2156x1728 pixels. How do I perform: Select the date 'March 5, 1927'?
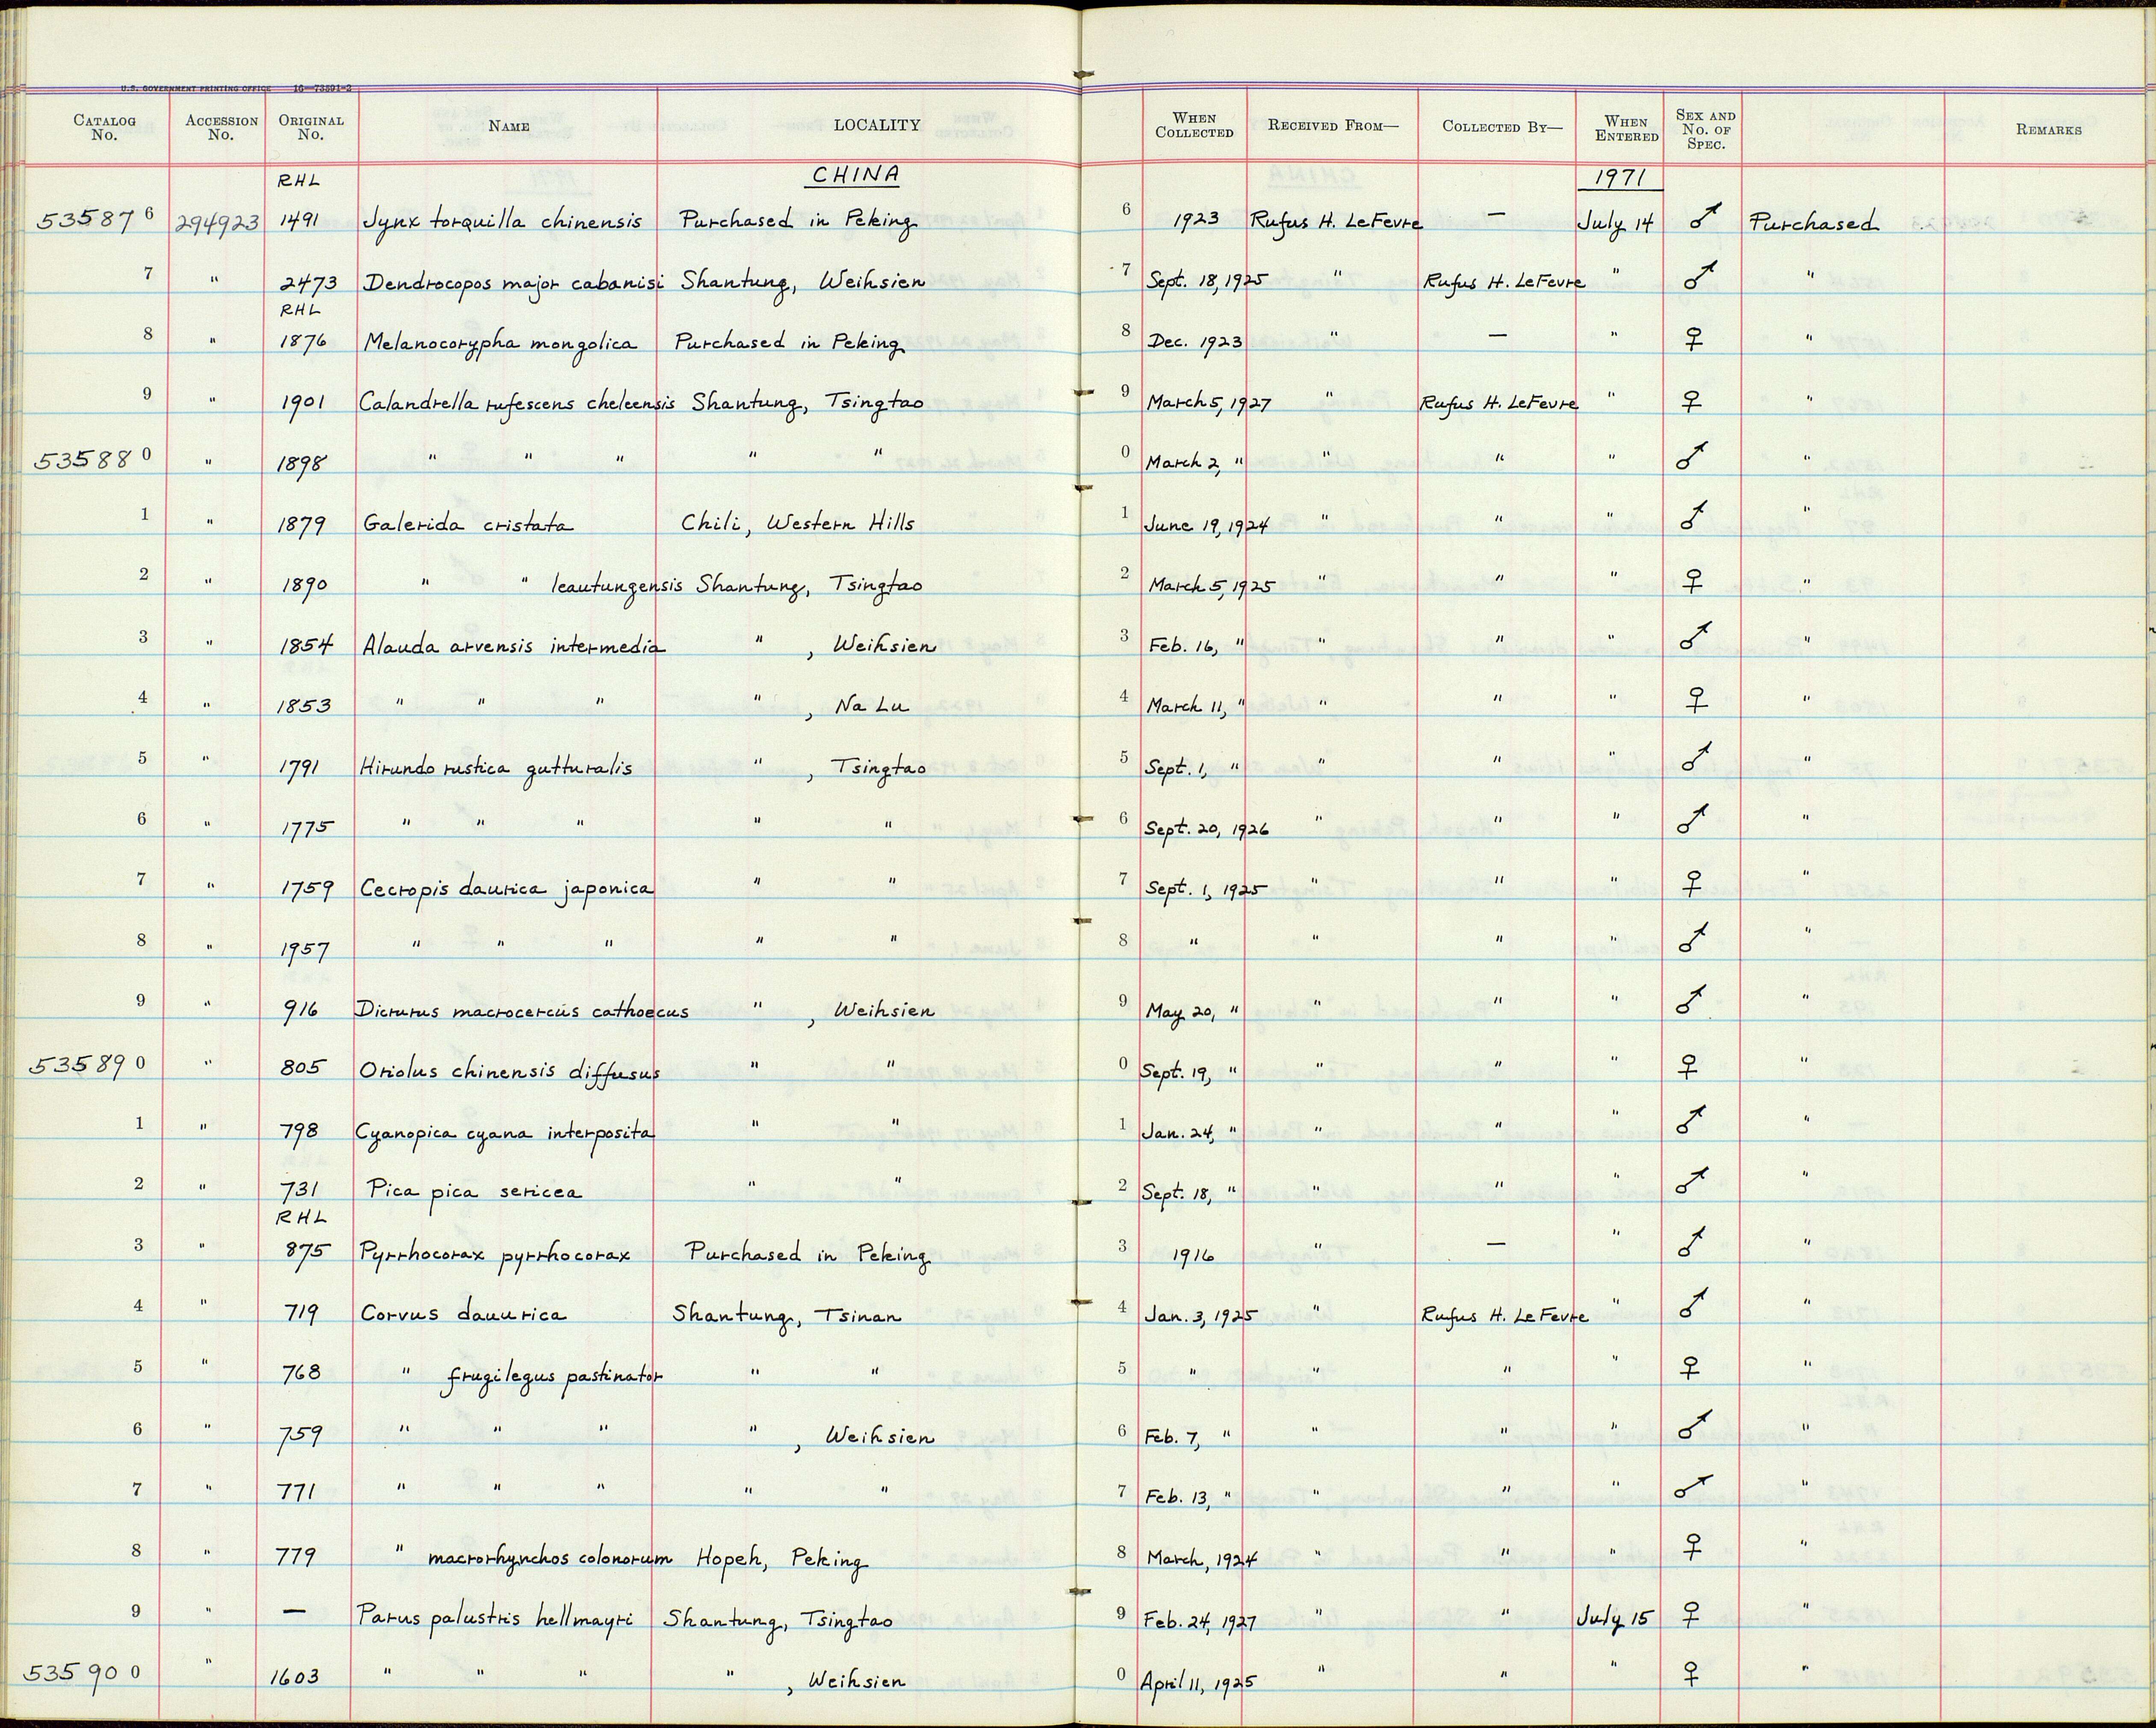click(1208, 403)
